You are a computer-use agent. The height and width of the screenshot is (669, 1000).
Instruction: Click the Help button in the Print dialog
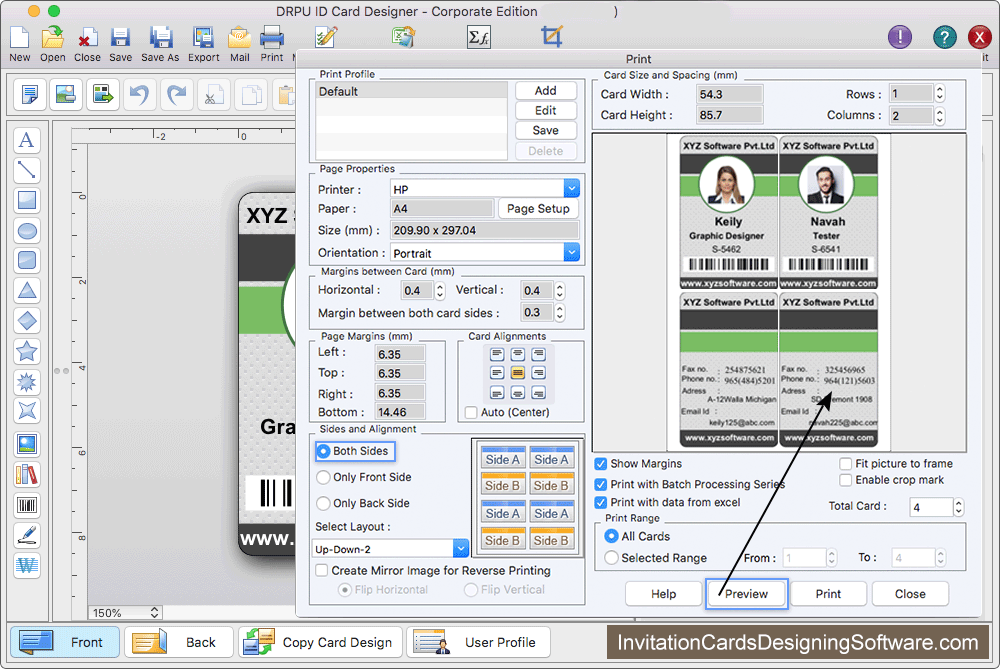pyautogui.click(x=663, y=594)
